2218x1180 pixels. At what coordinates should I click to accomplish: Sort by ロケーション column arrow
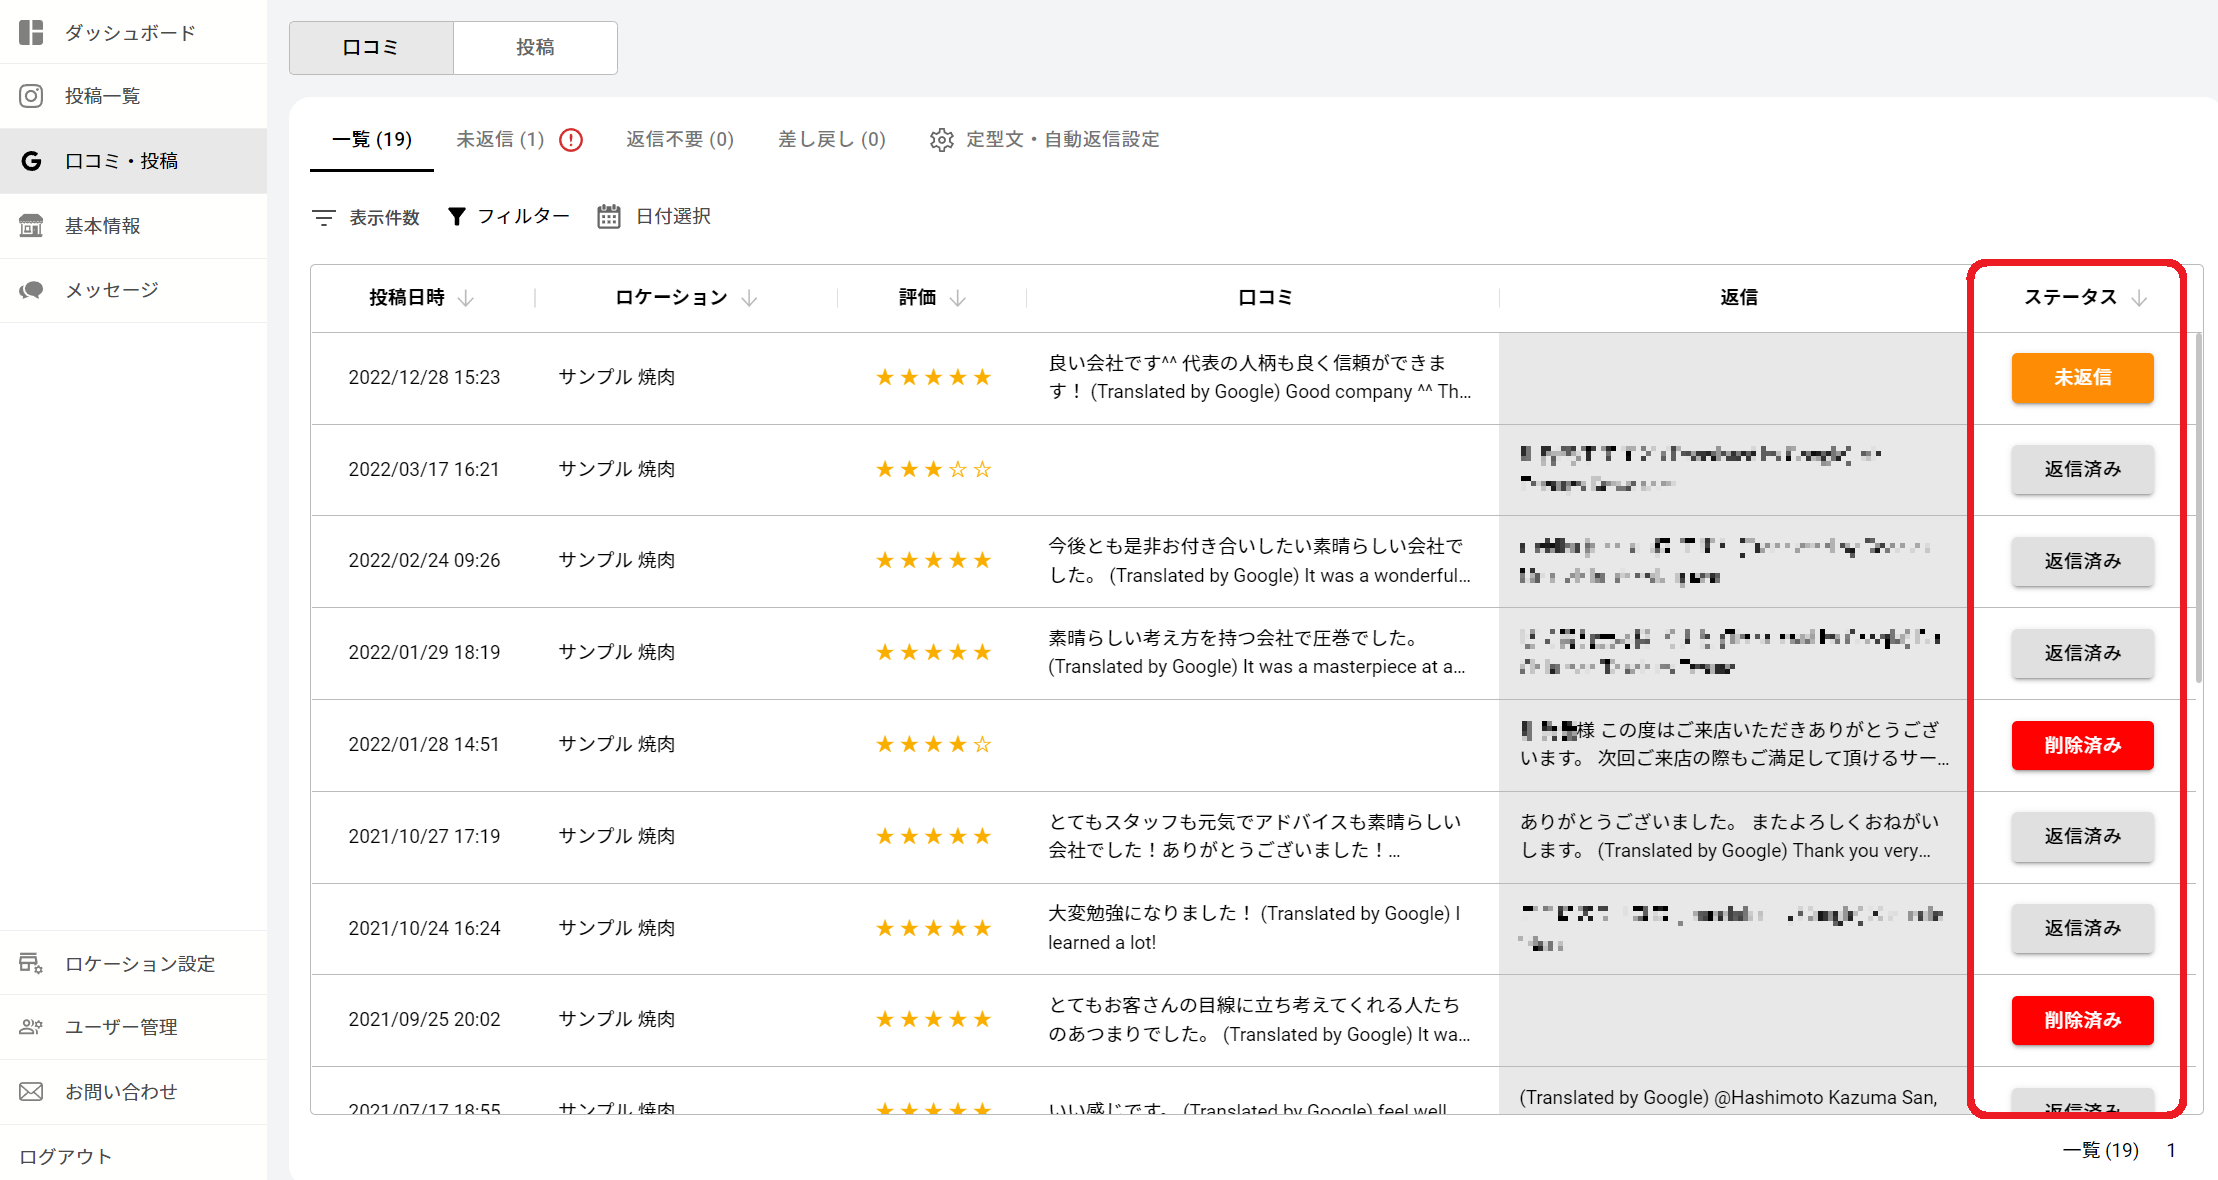(749, 298)
